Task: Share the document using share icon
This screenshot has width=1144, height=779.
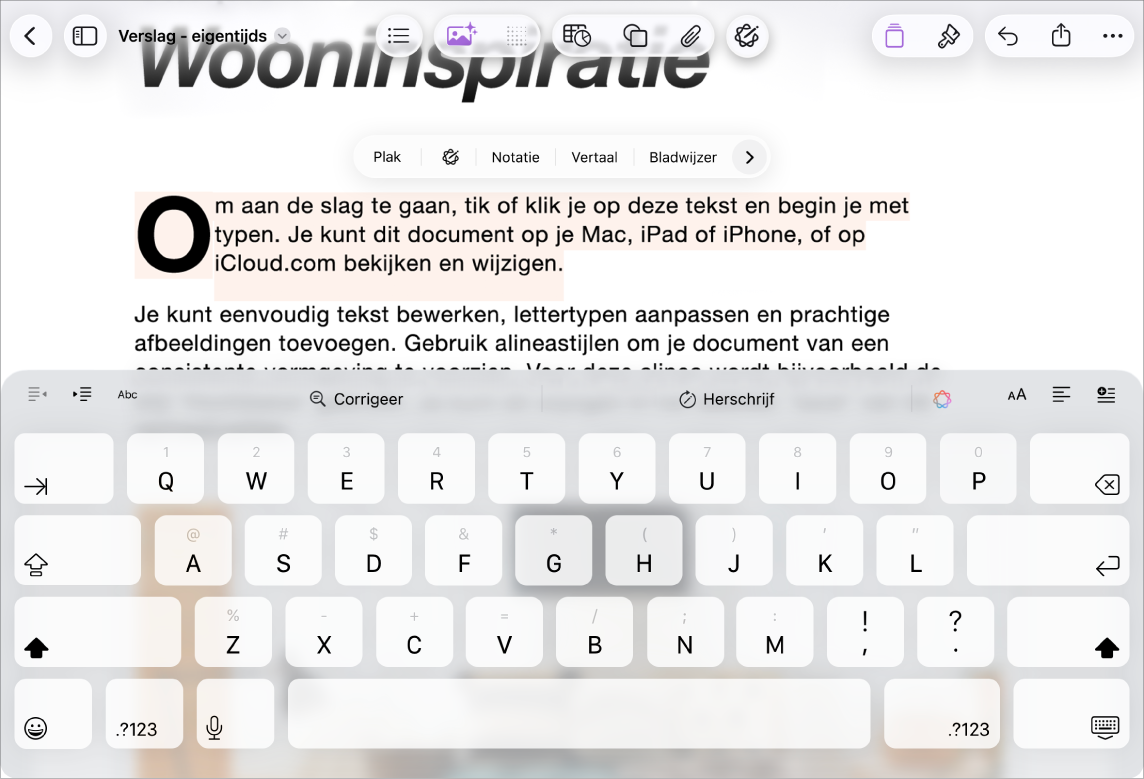Action: 1062,35
